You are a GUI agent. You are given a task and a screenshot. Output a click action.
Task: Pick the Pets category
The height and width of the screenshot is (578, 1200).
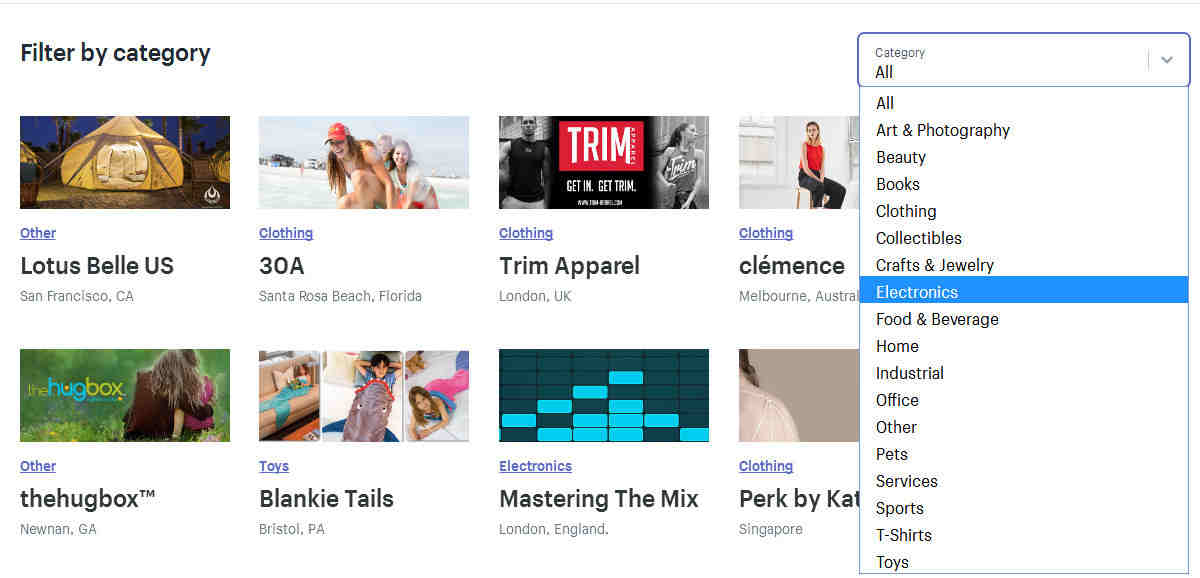pyautogui.click(x=1024, y=454)
